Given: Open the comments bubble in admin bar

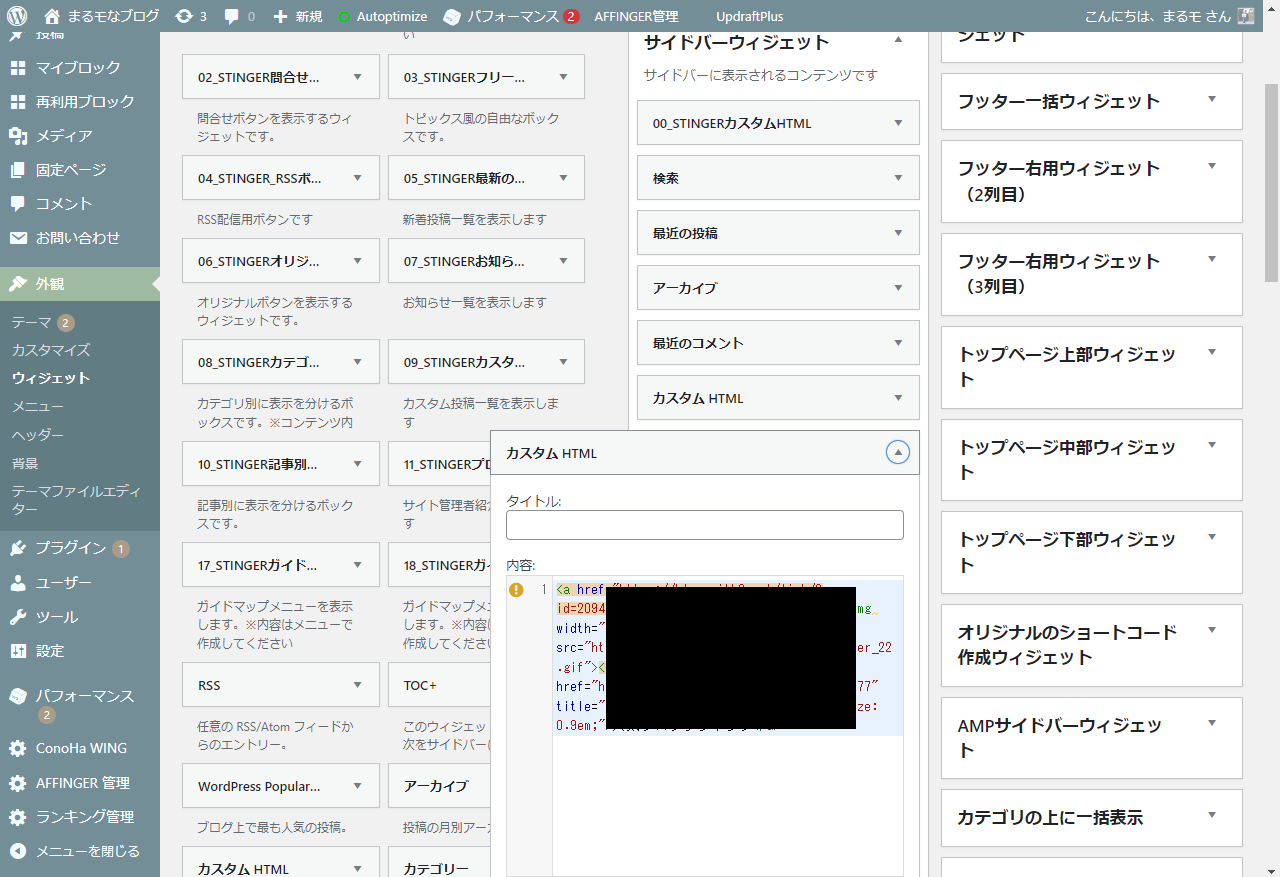Looking at the screenshot, I should [x=239, y=16].
